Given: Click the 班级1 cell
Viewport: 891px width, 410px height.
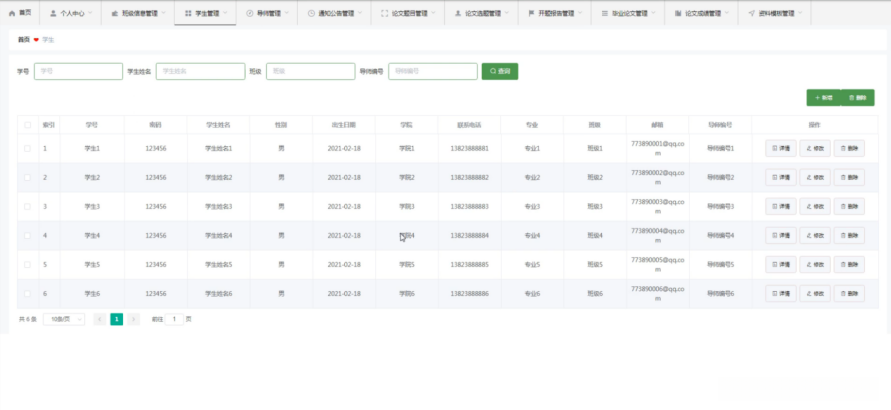Looking at the screenshot, I should click(x=595, y=148).
